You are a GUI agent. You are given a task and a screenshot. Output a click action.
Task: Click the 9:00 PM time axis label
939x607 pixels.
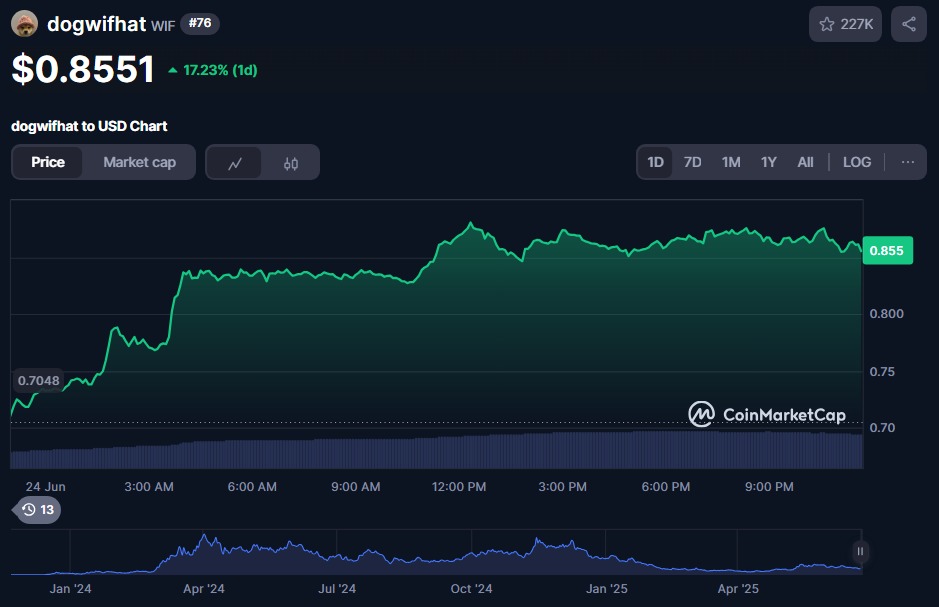(769, 487)
